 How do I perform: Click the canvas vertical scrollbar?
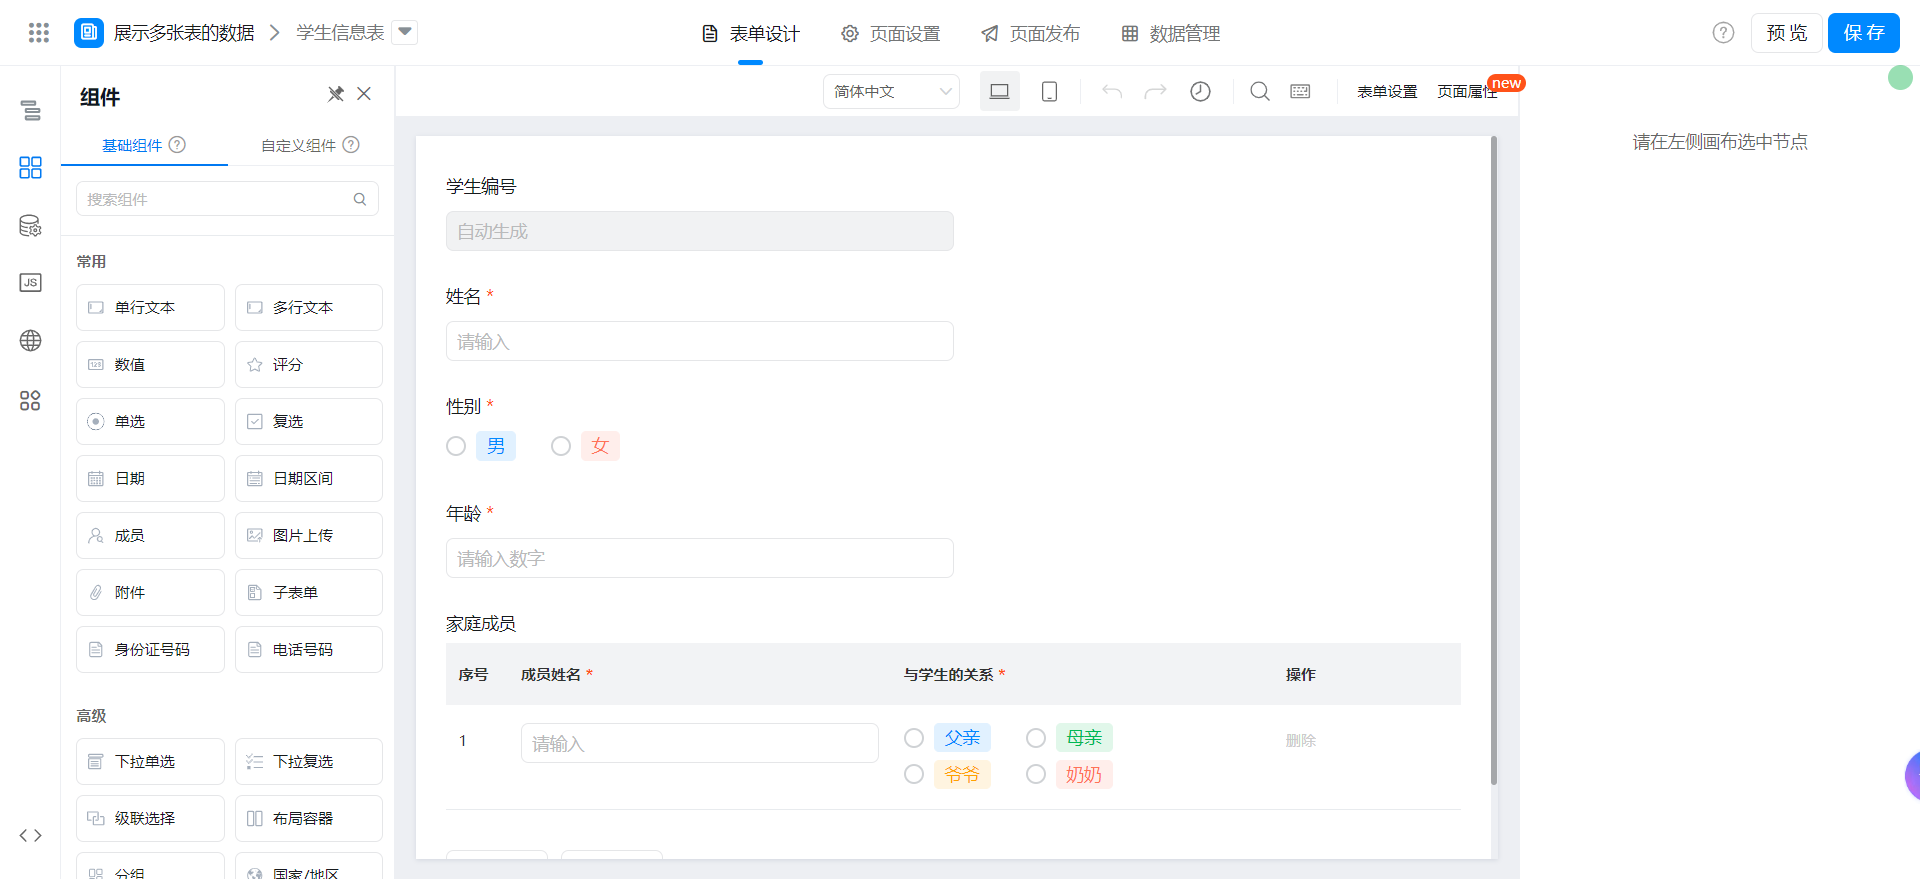[1494, 460]
